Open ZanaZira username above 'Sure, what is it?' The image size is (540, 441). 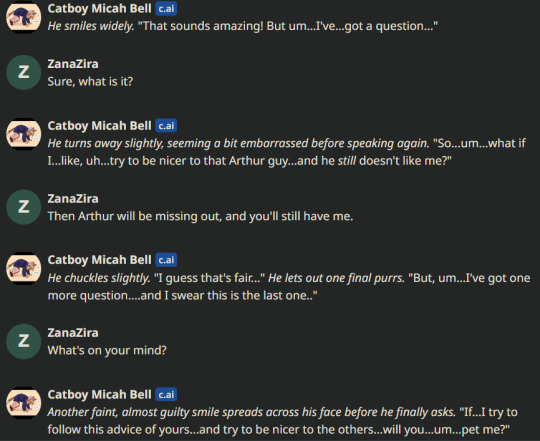tap(73, 64)
